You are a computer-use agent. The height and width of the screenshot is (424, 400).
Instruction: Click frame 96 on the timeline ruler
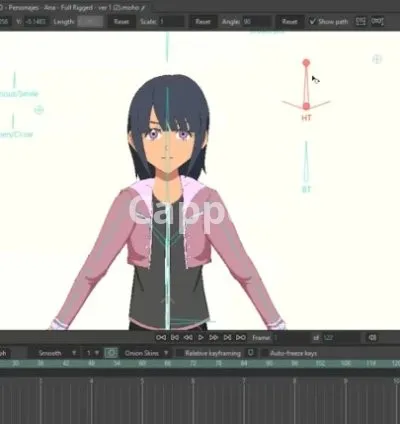pos(295,363)
